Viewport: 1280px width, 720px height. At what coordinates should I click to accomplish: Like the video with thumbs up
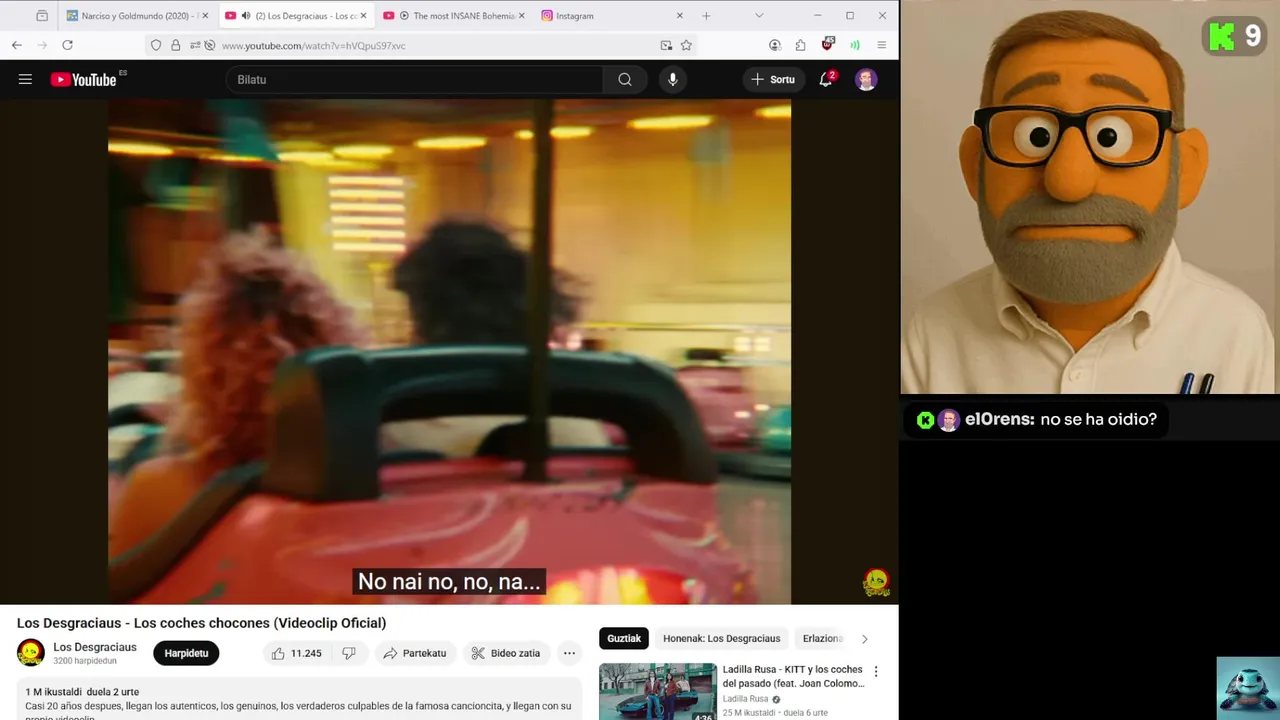[296, 653]
